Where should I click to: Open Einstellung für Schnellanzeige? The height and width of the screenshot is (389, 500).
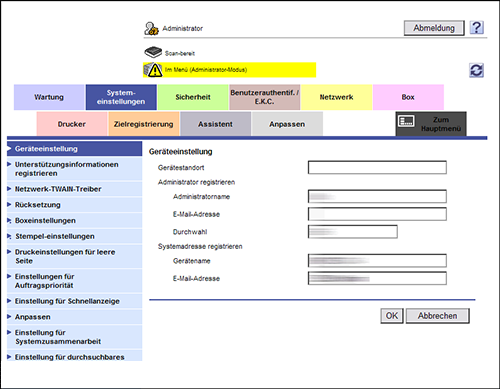click(x=74, y=301)
